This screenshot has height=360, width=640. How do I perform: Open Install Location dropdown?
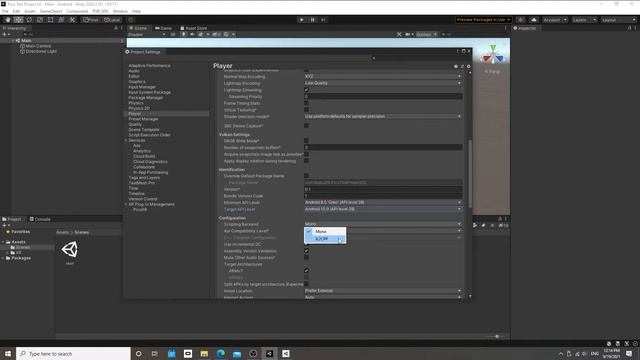tap(383, 291)
